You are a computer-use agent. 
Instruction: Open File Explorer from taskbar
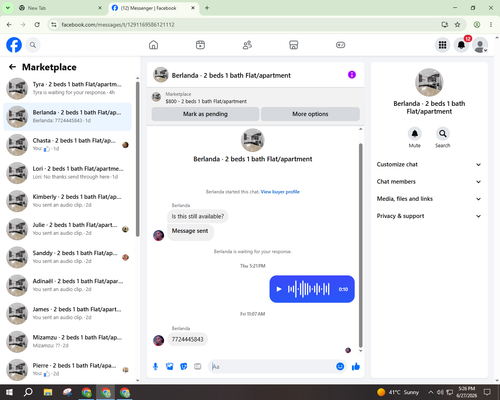click(x=48, y=392)
